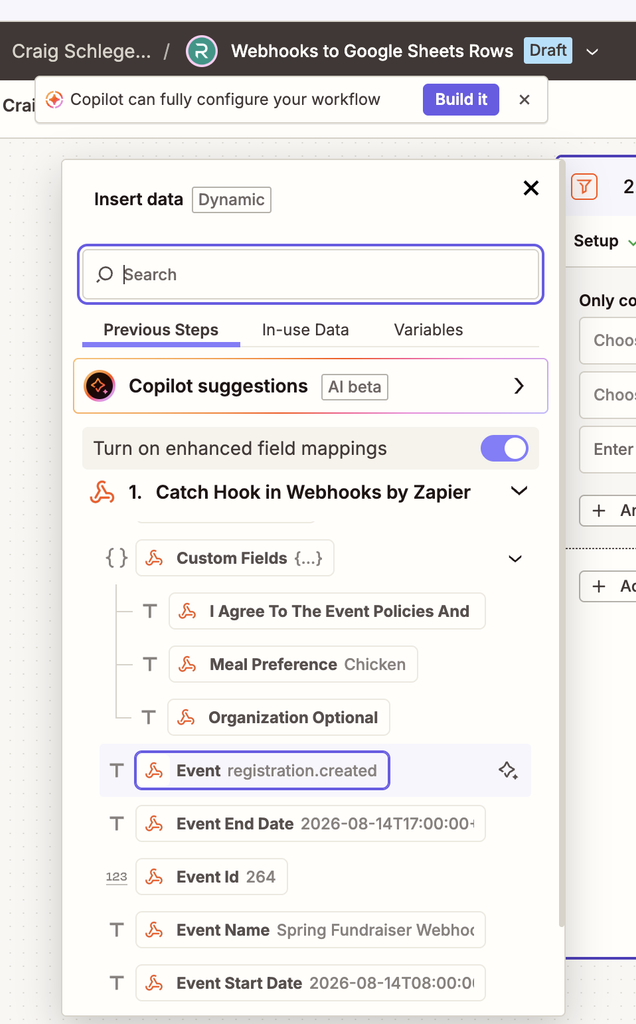Image resolution: width=636 pixels, height=1024 pixels.
Task: Select Organization Optional field
Action: pyautogui.click(x=279, y=717)
